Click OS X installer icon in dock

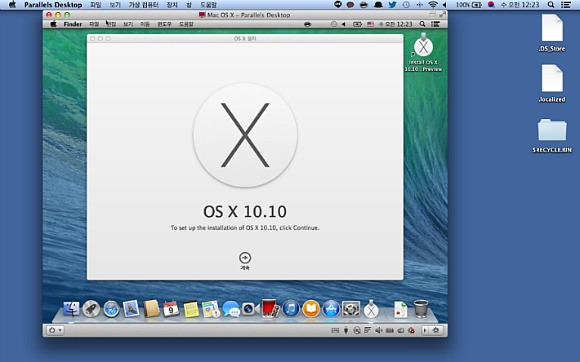[x=371, y=309]
